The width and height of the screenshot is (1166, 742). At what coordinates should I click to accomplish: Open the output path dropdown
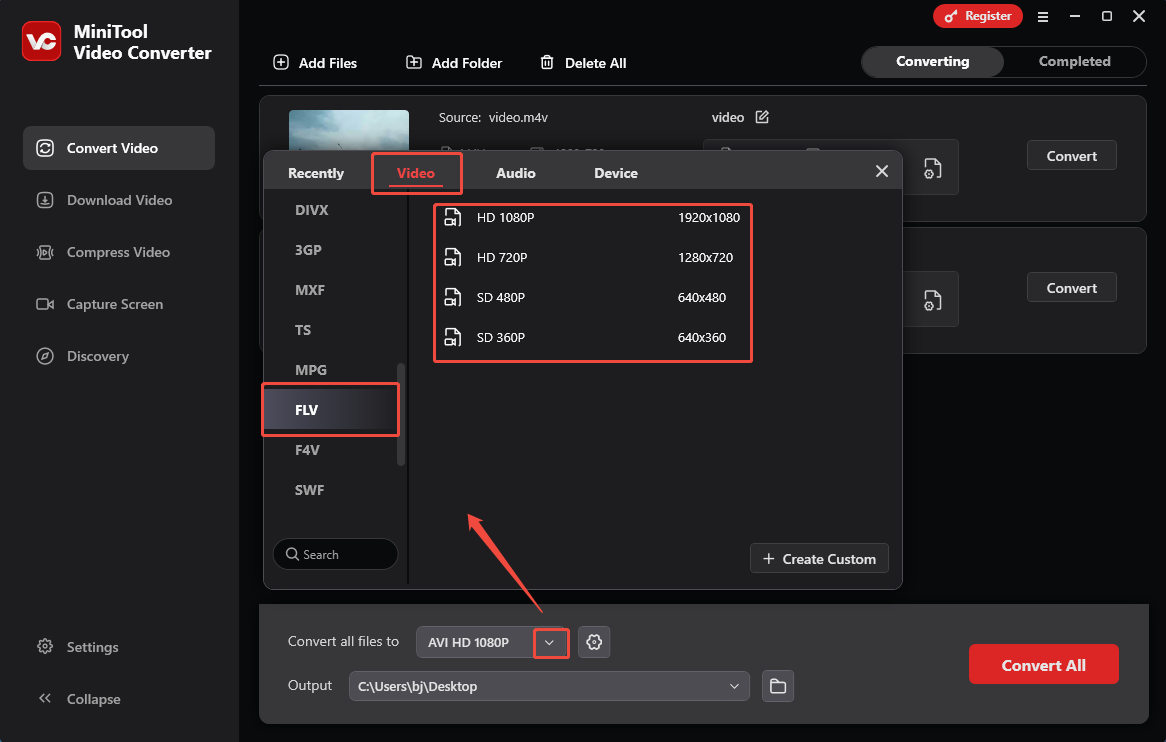pos(734,686)
